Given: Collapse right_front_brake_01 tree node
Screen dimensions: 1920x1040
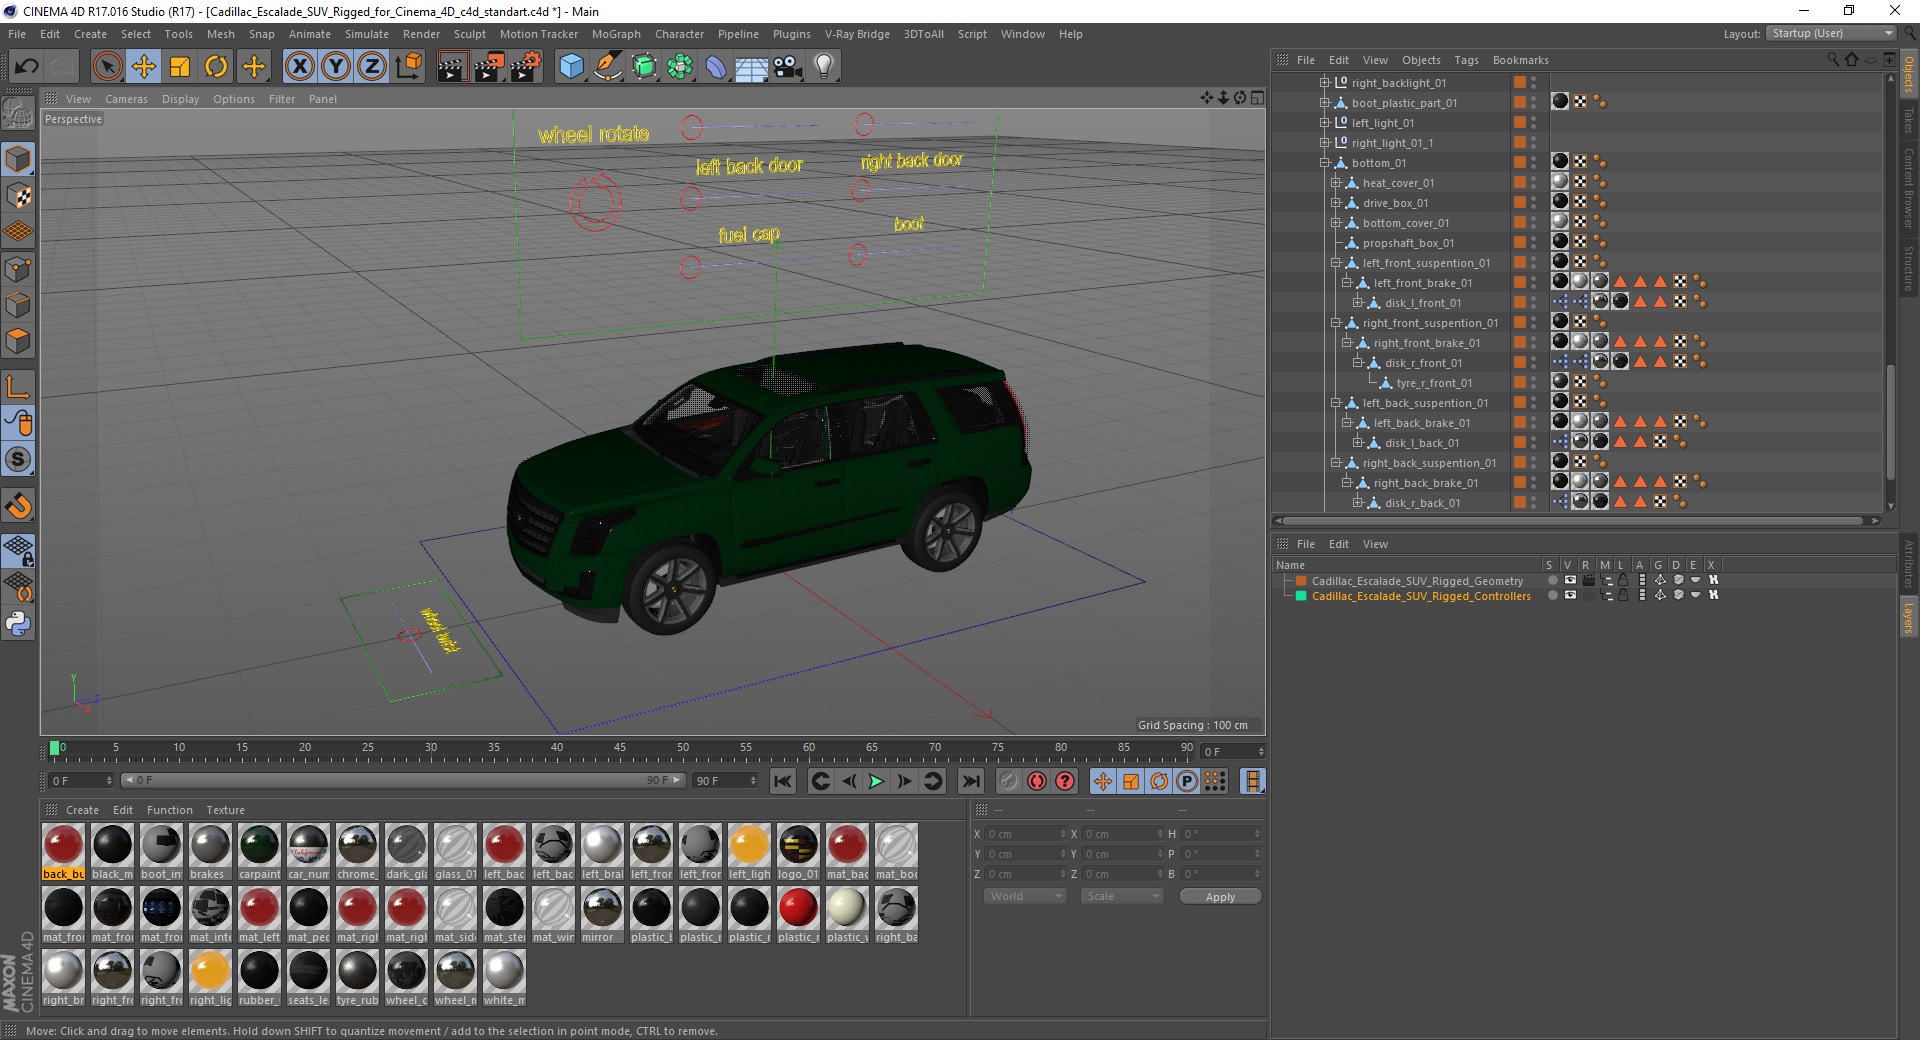Looking at the screenshot, I should (1347, 343).
